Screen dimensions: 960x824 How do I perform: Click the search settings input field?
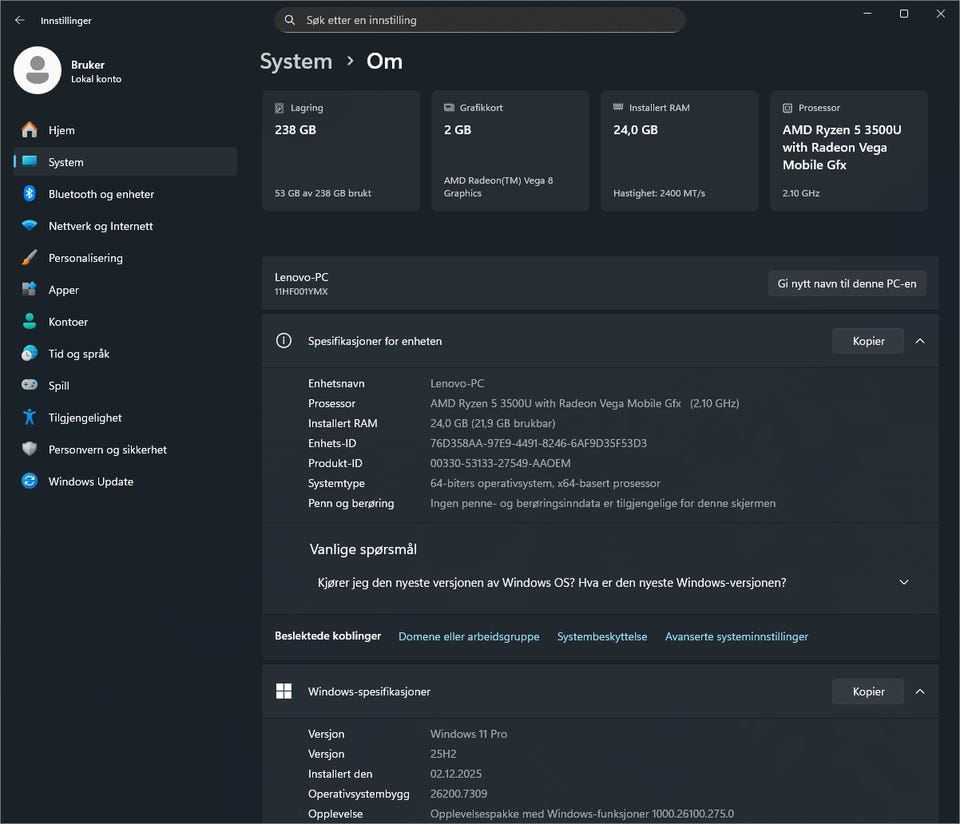click(480, 20)
